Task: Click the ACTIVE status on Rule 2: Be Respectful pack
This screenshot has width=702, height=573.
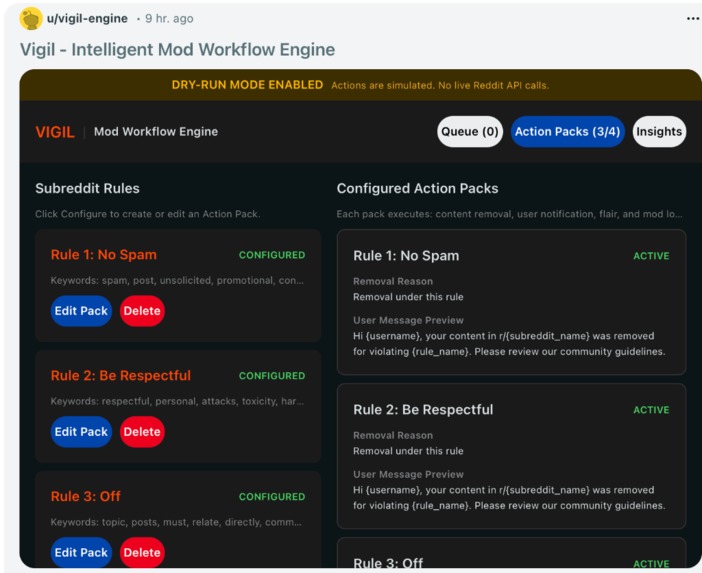Action: [x=651, y=410]
